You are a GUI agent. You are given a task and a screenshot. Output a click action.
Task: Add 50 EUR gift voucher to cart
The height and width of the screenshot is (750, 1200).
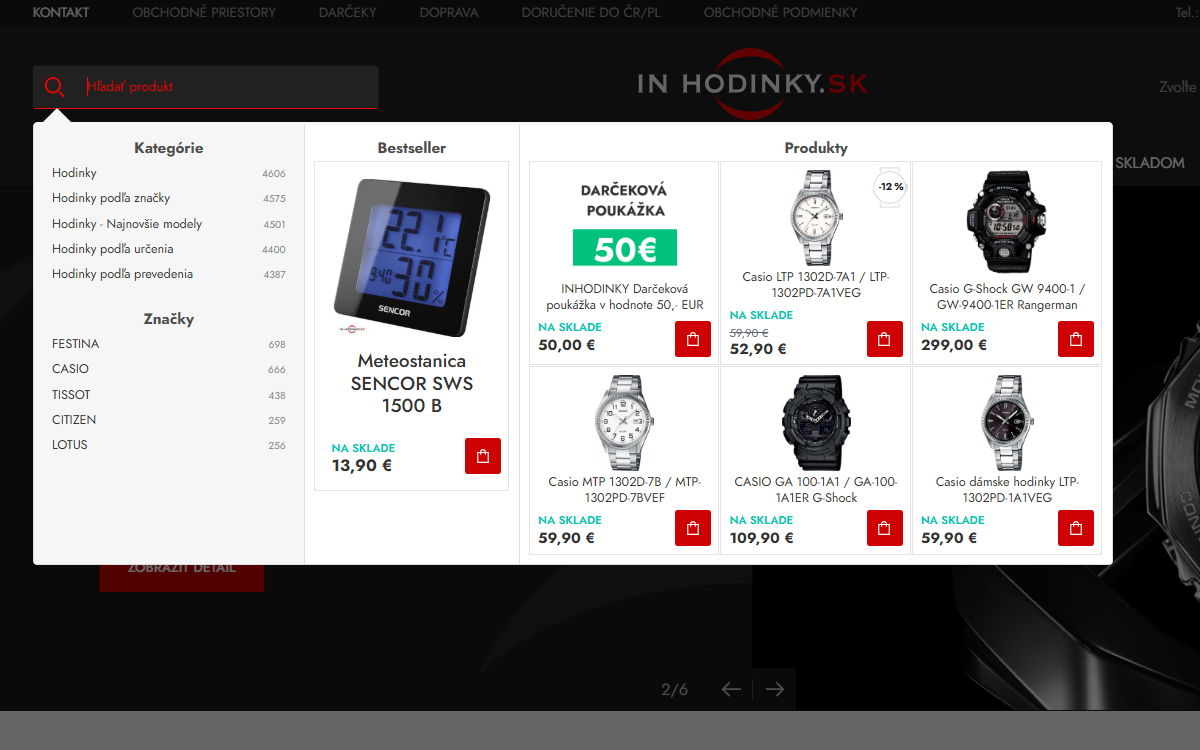[692, 339]
